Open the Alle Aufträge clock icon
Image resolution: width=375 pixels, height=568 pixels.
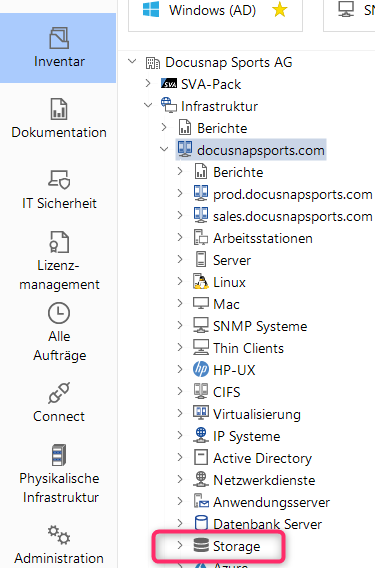(x=59, y=313)
